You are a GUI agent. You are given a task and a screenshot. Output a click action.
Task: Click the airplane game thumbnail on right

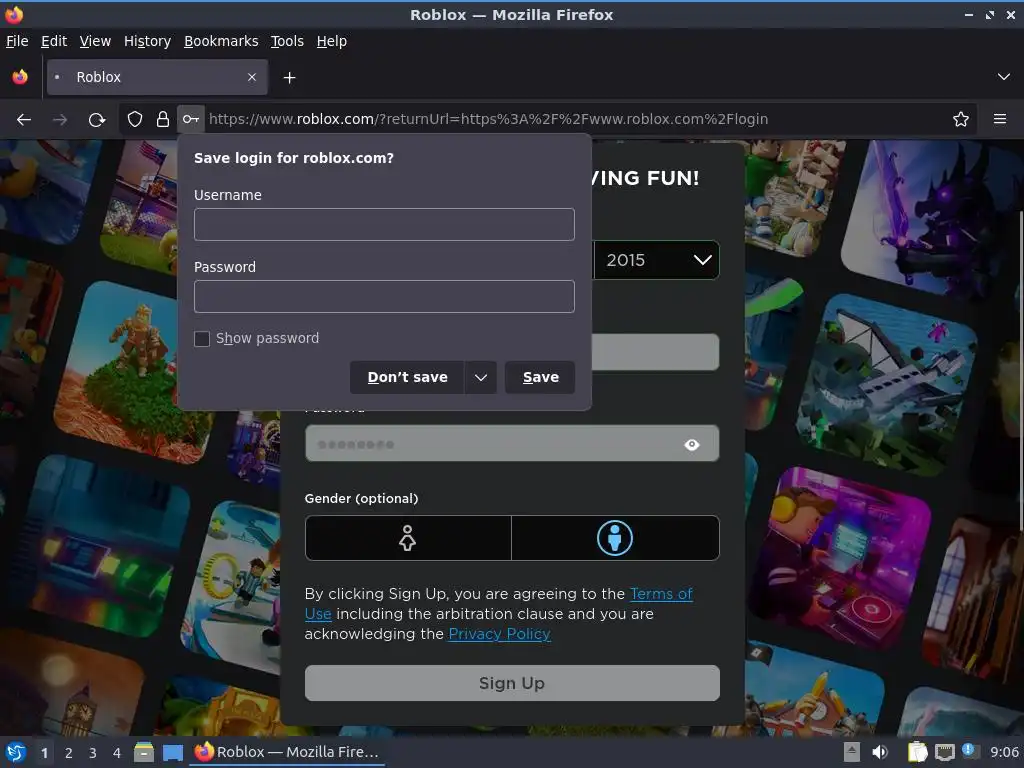coord(886,384)
